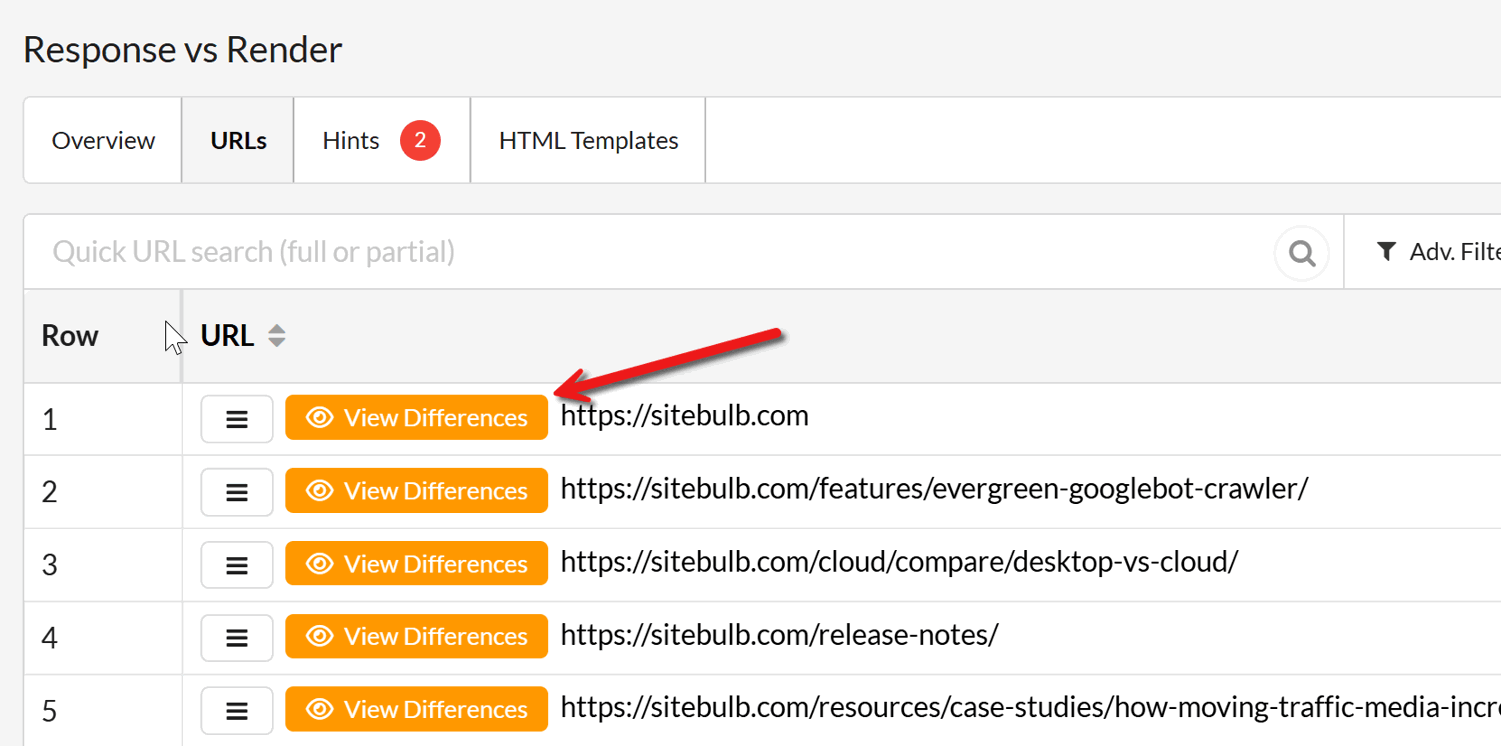The height and width of the screenshot is (746, 1501).
Task: Open the HTML Templates tab
Action: coord(588,140)
